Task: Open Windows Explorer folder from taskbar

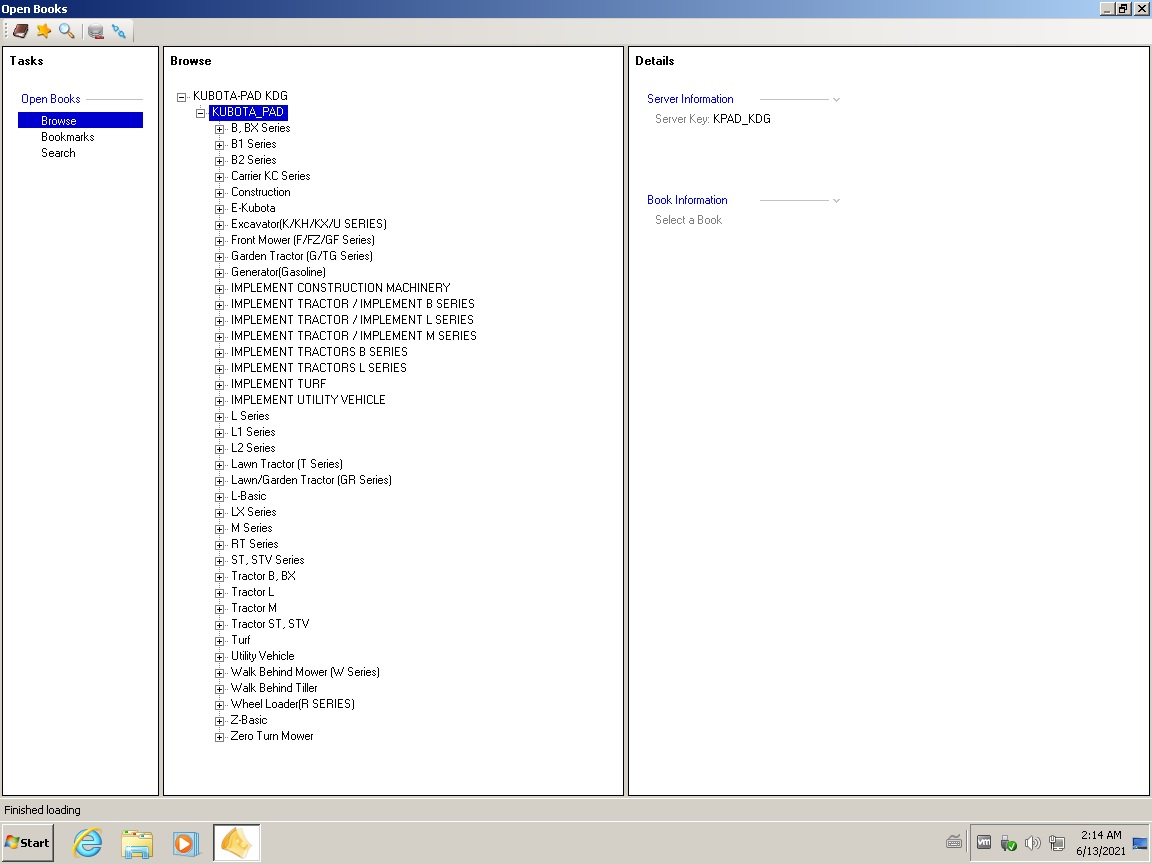Action: coord(137,843)
